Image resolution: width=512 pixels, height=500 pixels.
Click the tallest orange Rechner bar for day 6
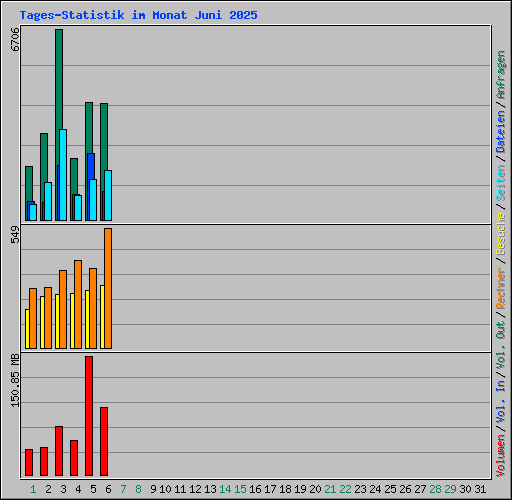pyautogui.click(x=108, y=288)
